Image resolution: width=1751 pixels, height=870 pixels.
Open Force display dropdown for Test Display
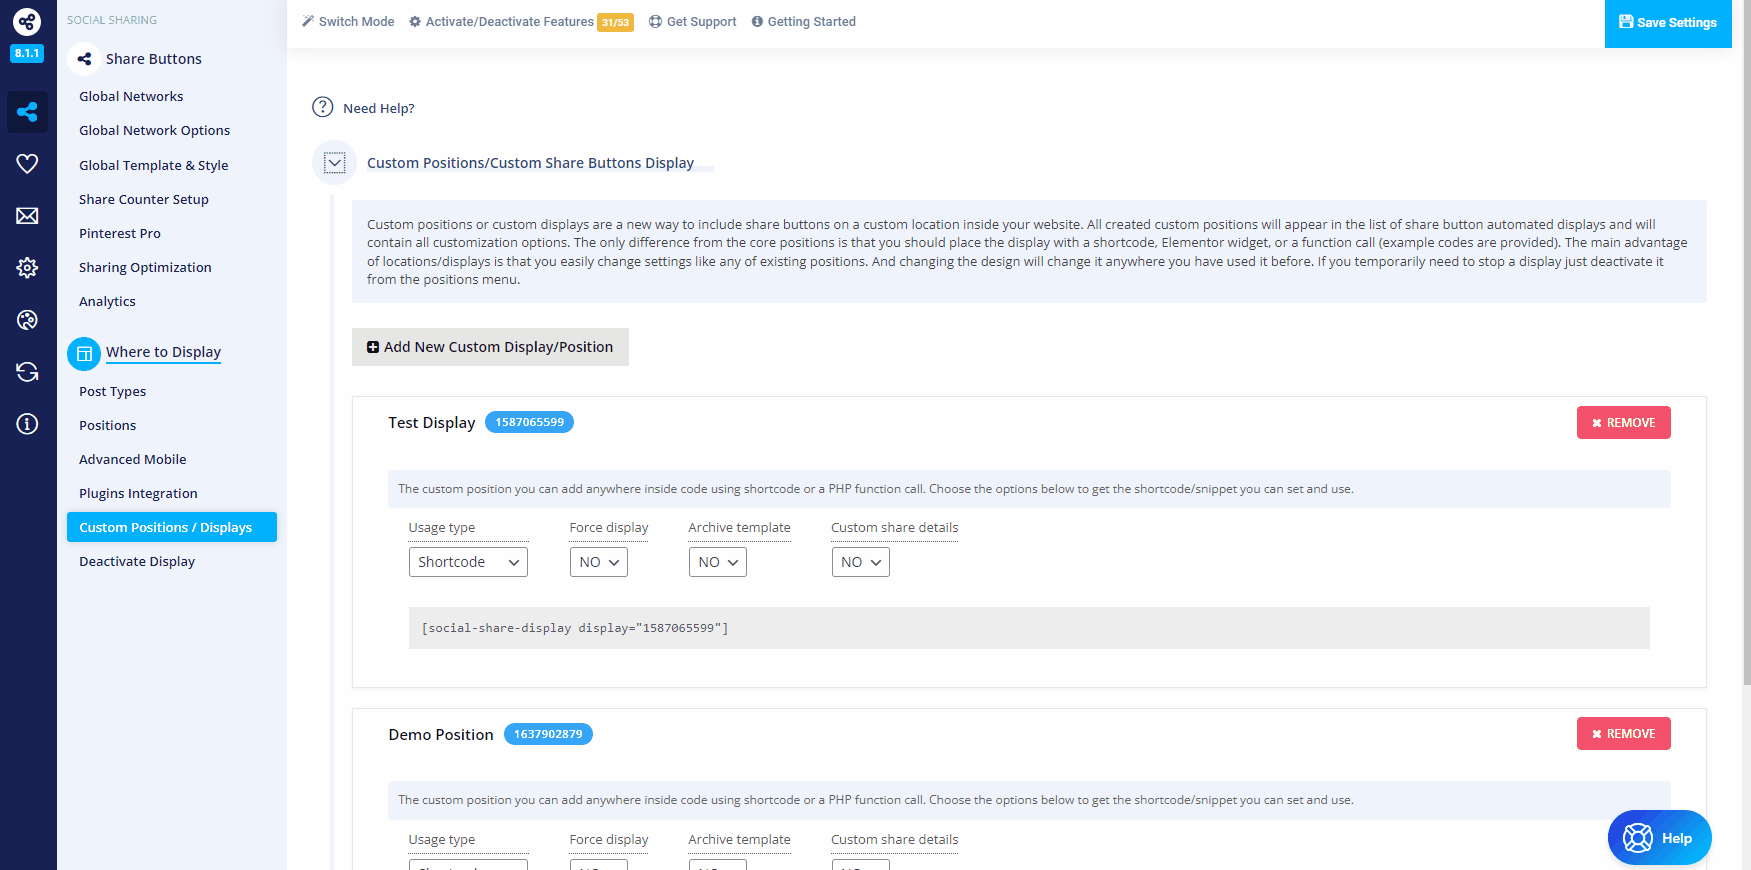point(598,562)
